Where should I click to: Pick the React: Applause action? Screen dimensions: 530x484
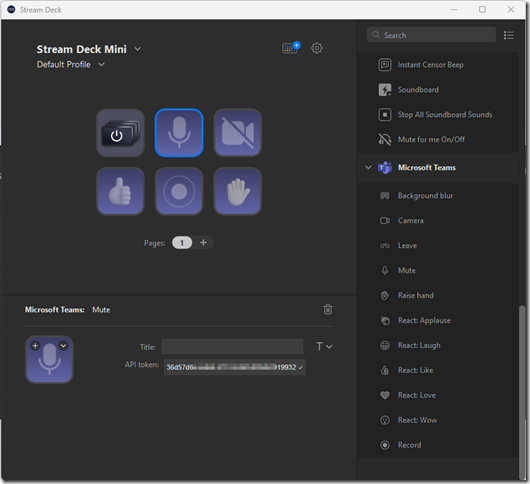[437, 320]
